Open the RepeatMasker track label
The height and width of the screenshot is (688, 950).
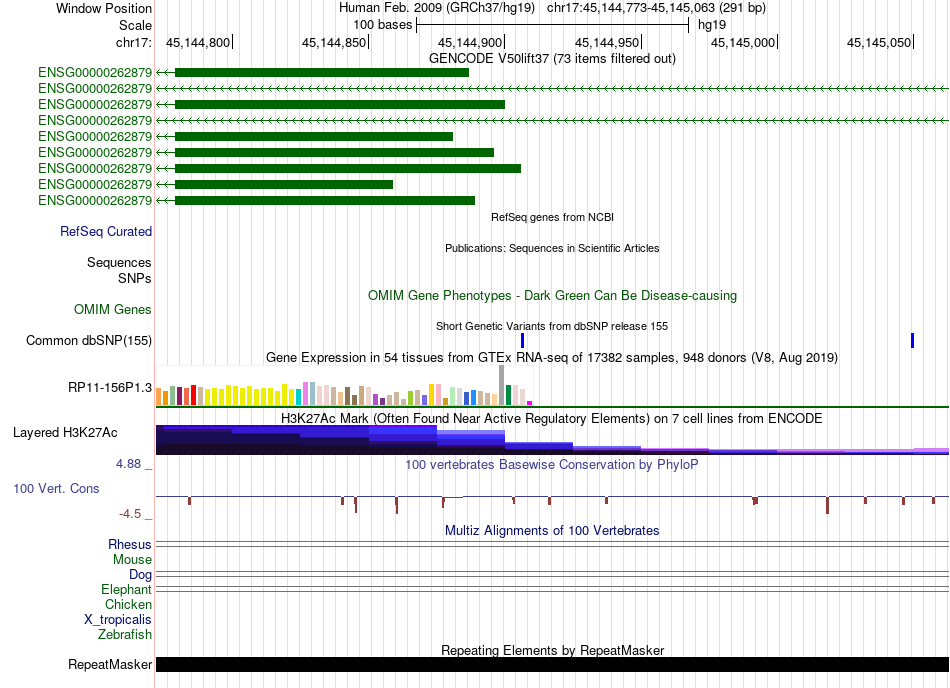pyautogui.click(x=110, y=664)
